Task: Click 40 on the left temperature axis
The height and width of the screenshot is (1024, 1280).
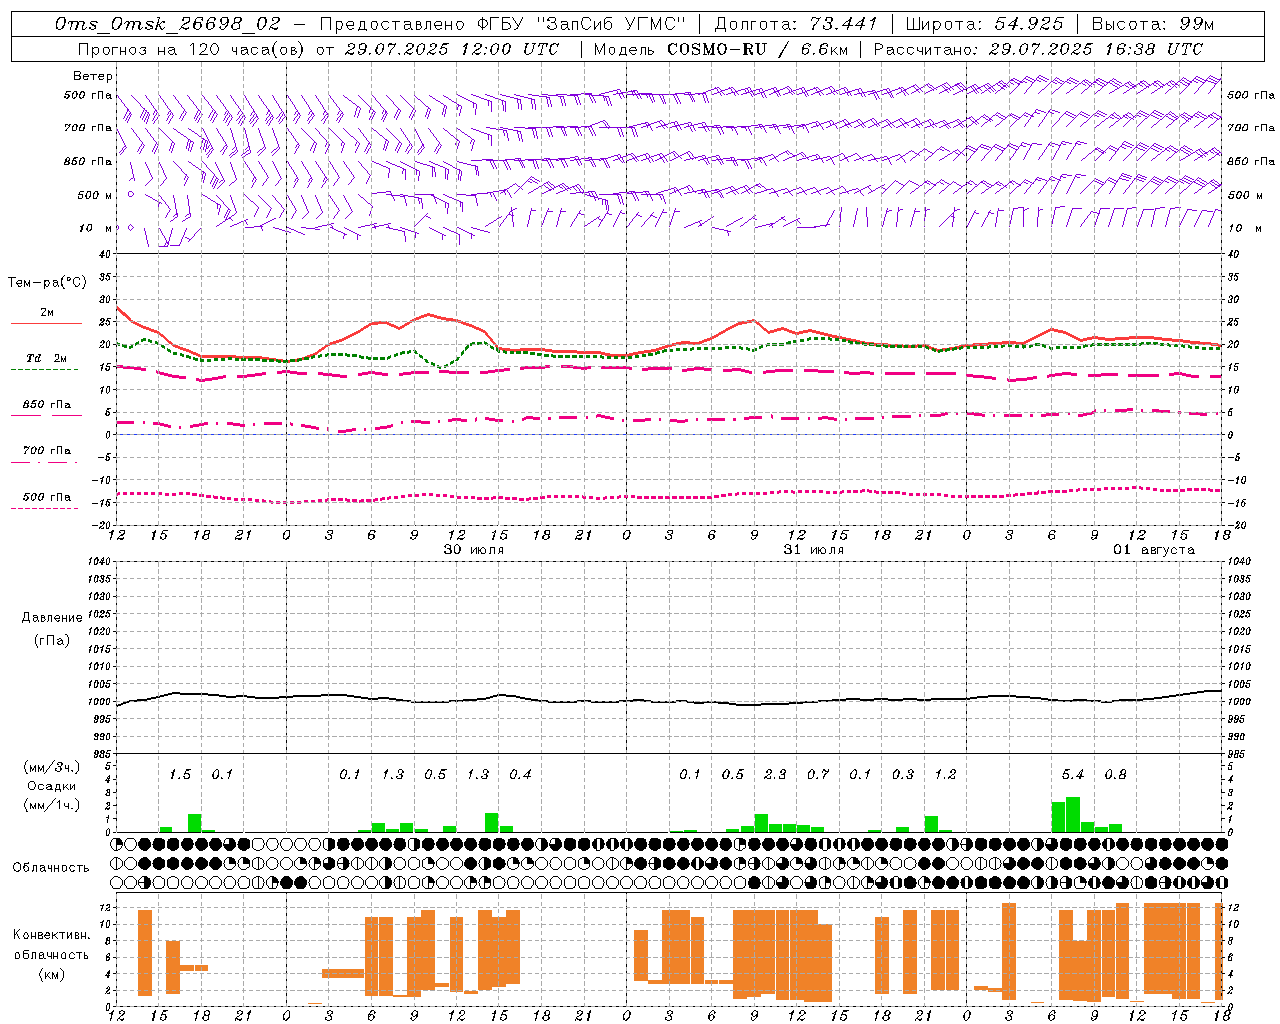Action: [x=104, y=254]
